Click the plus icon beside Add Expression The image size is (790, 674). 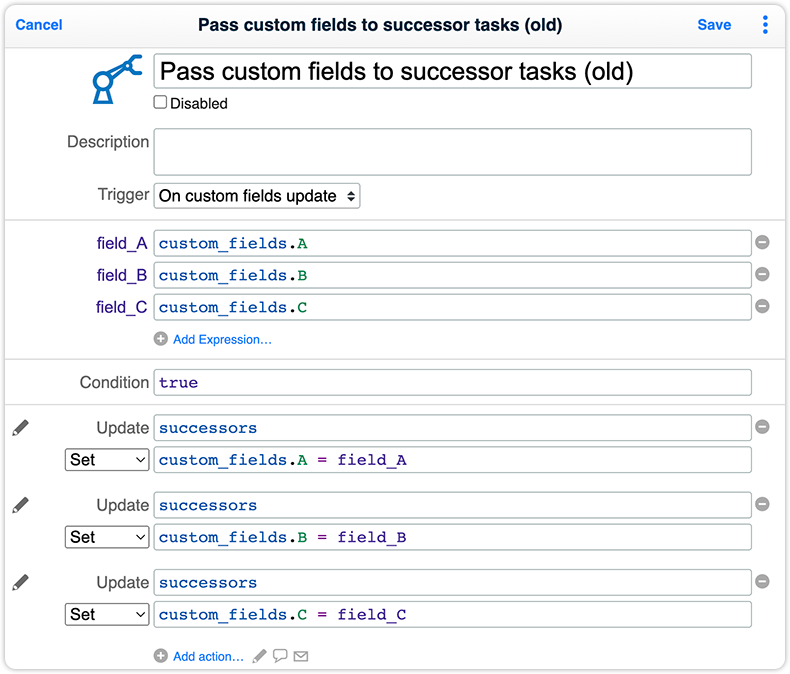point(161,339)
